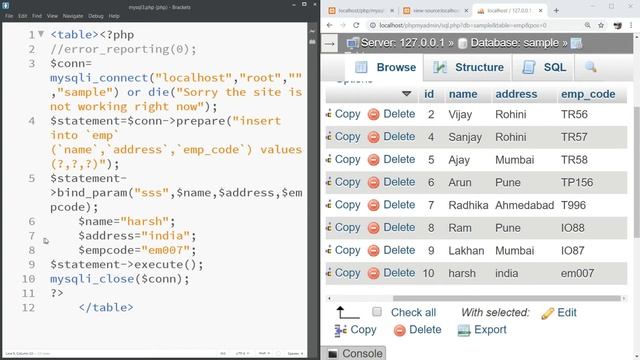Click the red Delete icon for harsh row
Viewport: 640px width, 360px height.
click(x=373, y=273)
